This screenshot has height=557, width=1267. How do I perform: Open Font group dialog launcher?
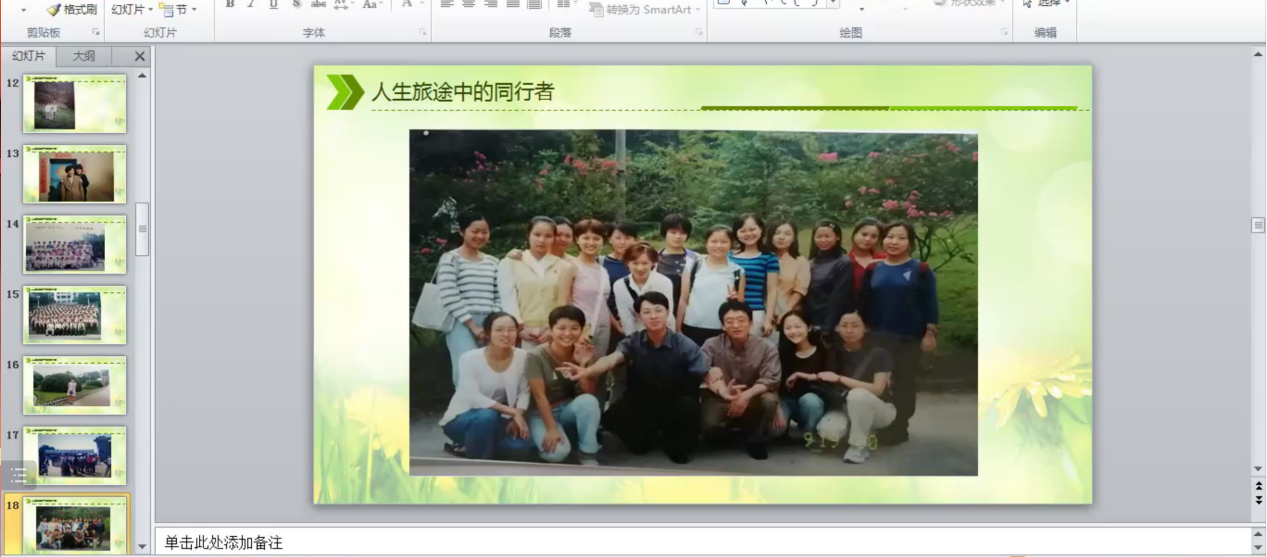coord(423,33)
